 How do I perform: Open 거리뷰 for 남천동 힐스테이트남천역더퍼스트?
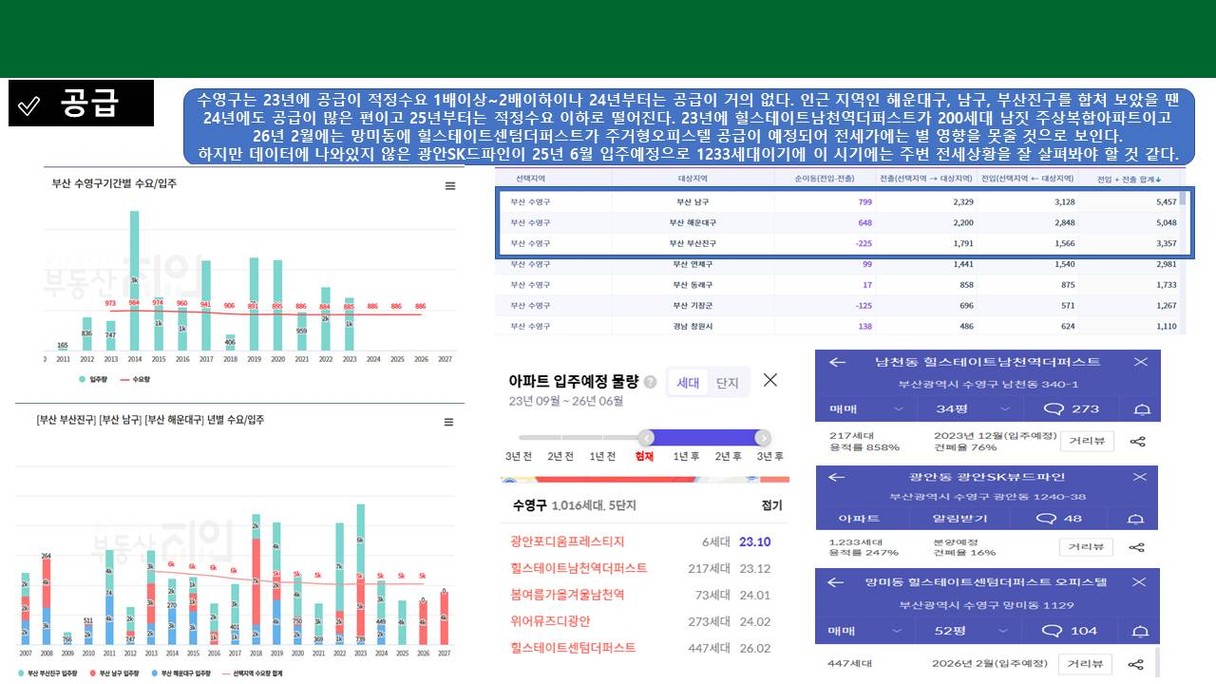pos(1086,441)
